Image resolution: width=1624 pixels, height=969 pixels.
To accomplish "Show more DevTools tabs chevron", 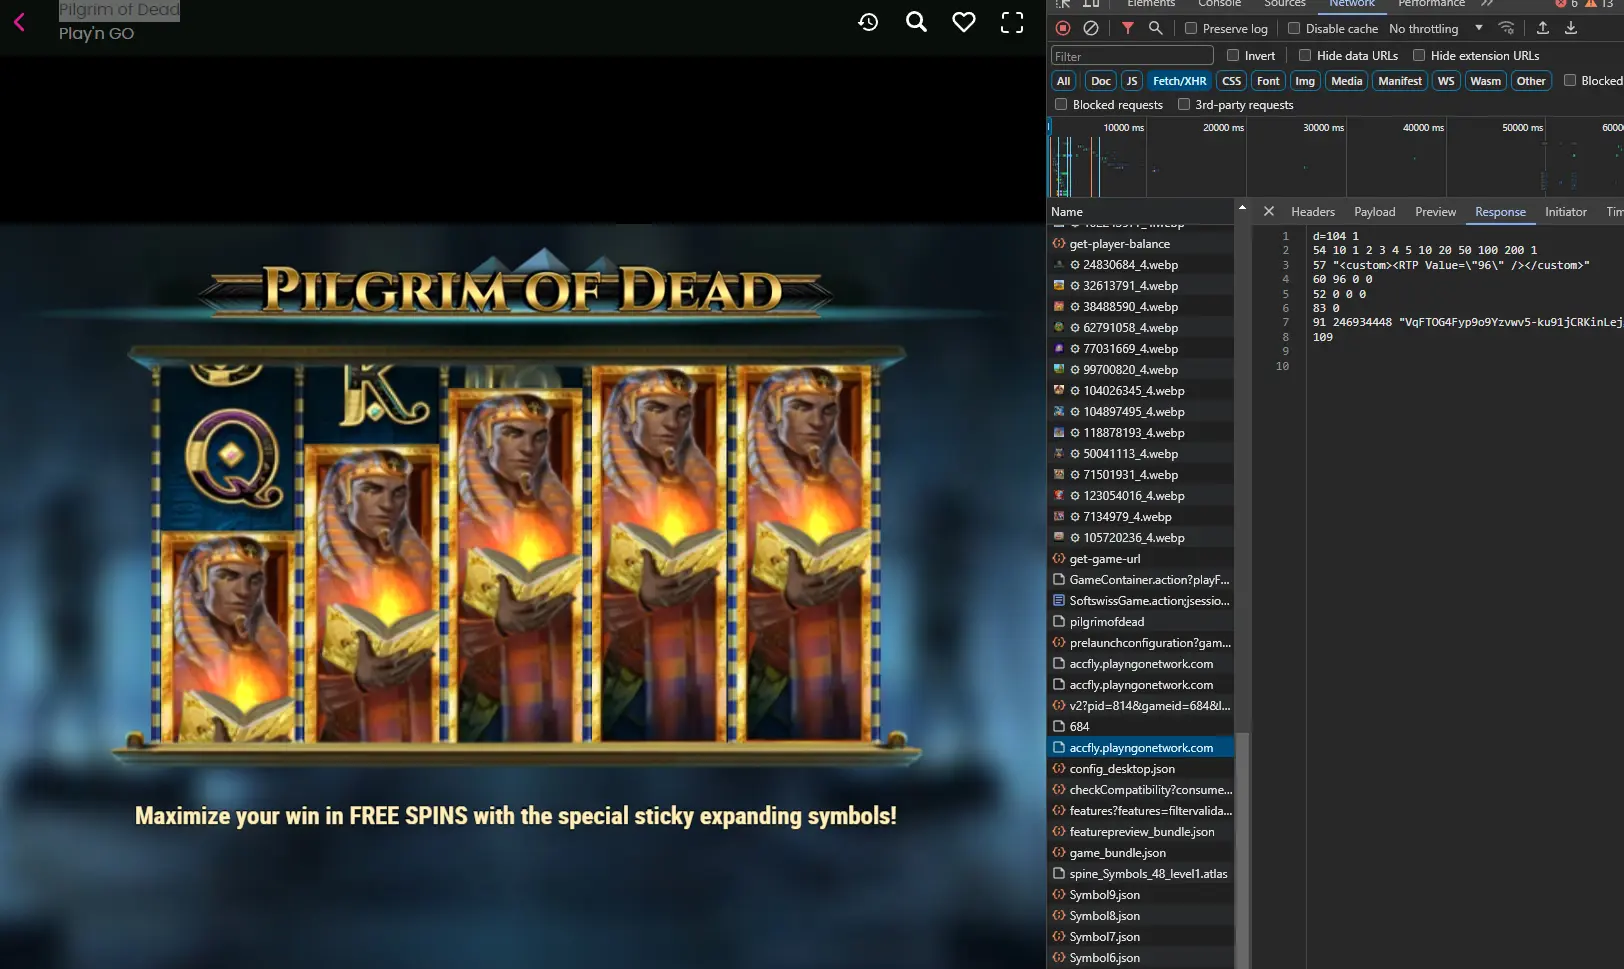I will tap(1487, 4).
